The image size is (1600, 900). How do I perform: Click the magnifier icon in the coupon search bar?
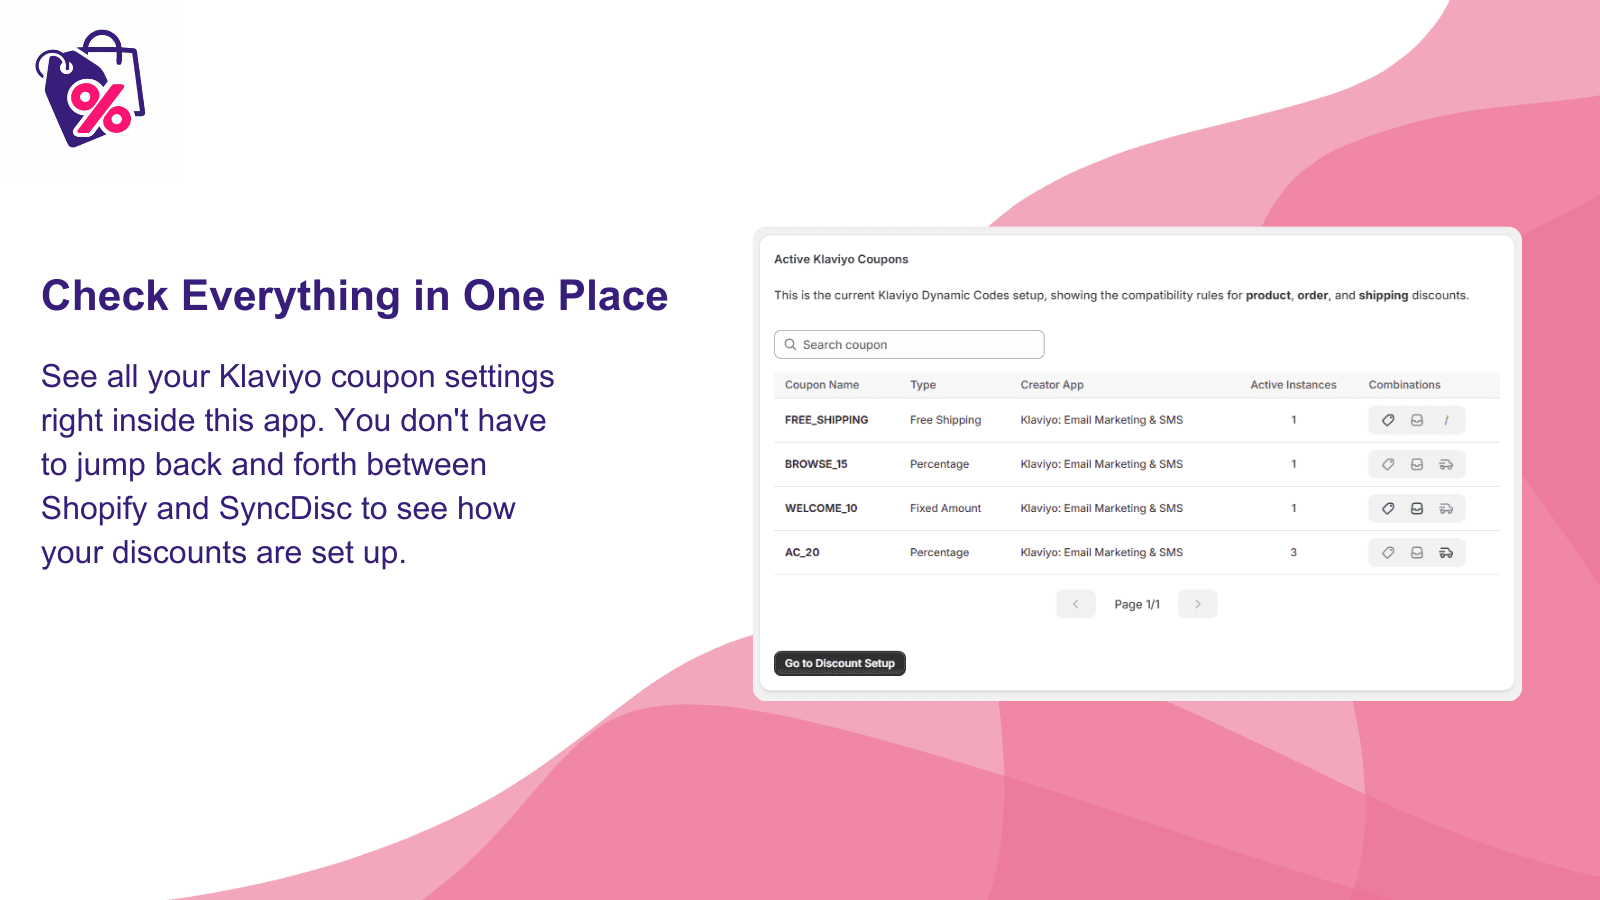[791, 344]
